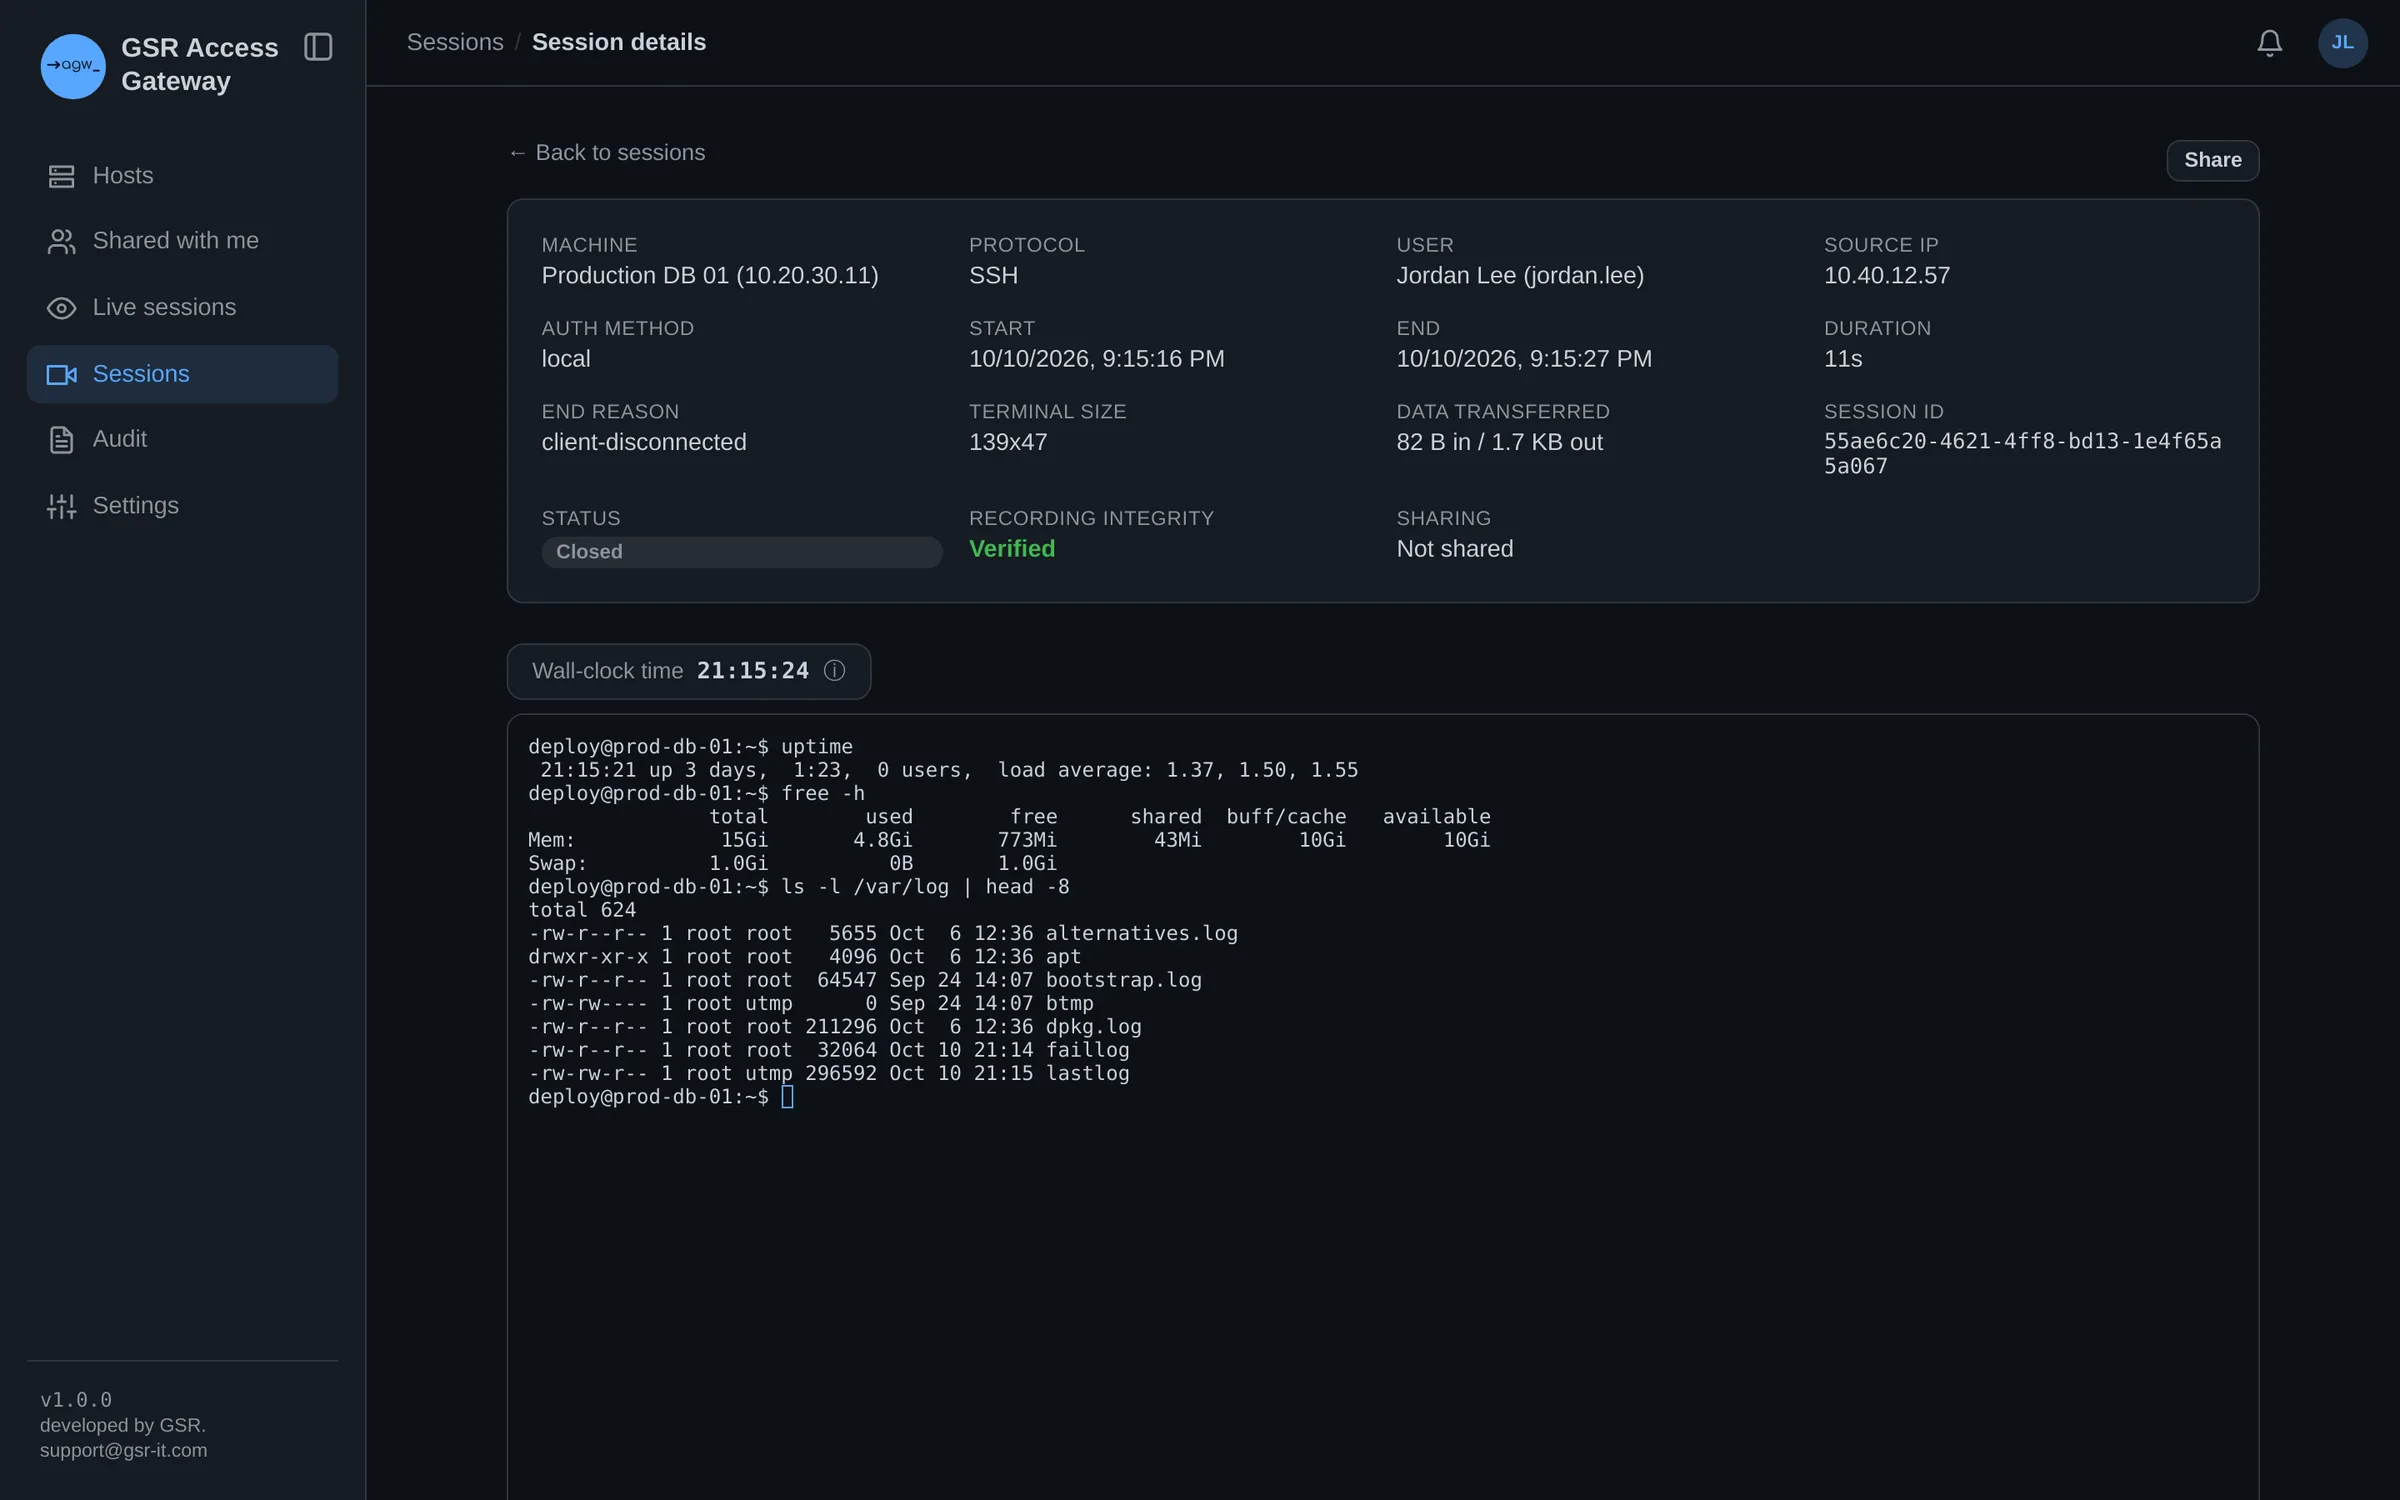The width and height of the screenshot is (2400, 1500).
Task: Click ls -l /var/log command line
Action: (x=799, y=887)
